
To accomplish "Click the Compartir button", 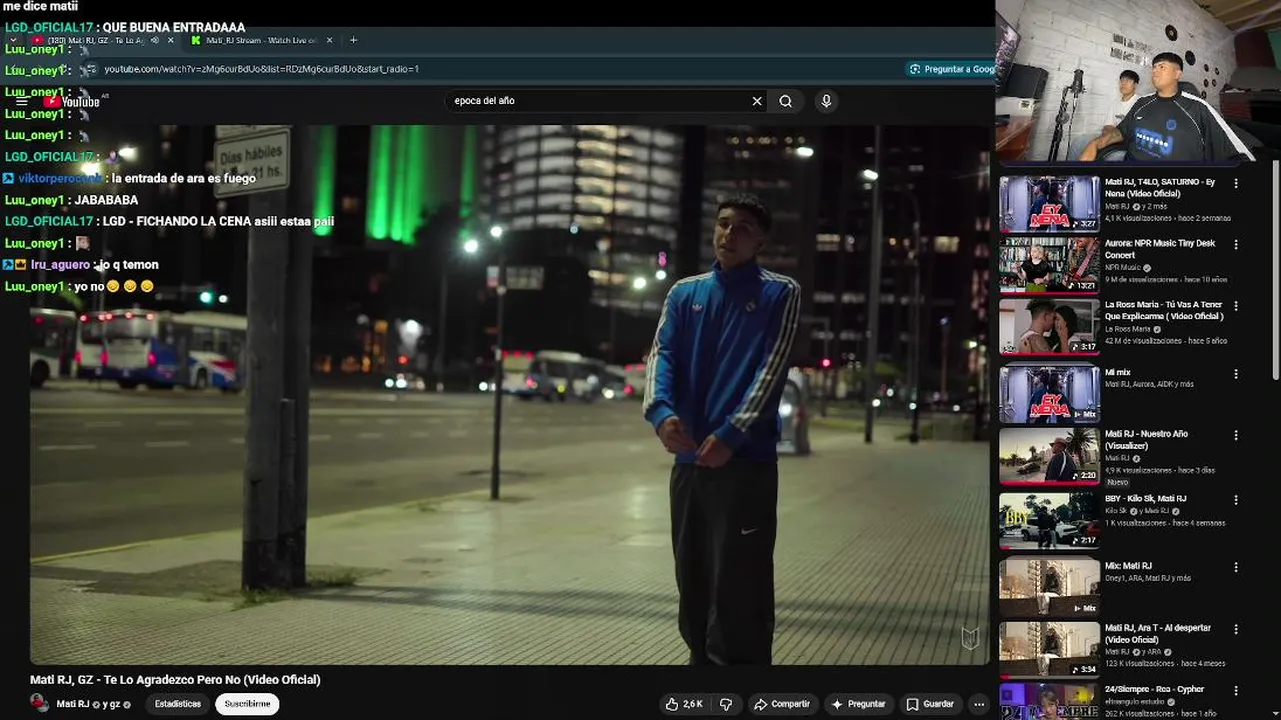I will click(781, 704).
